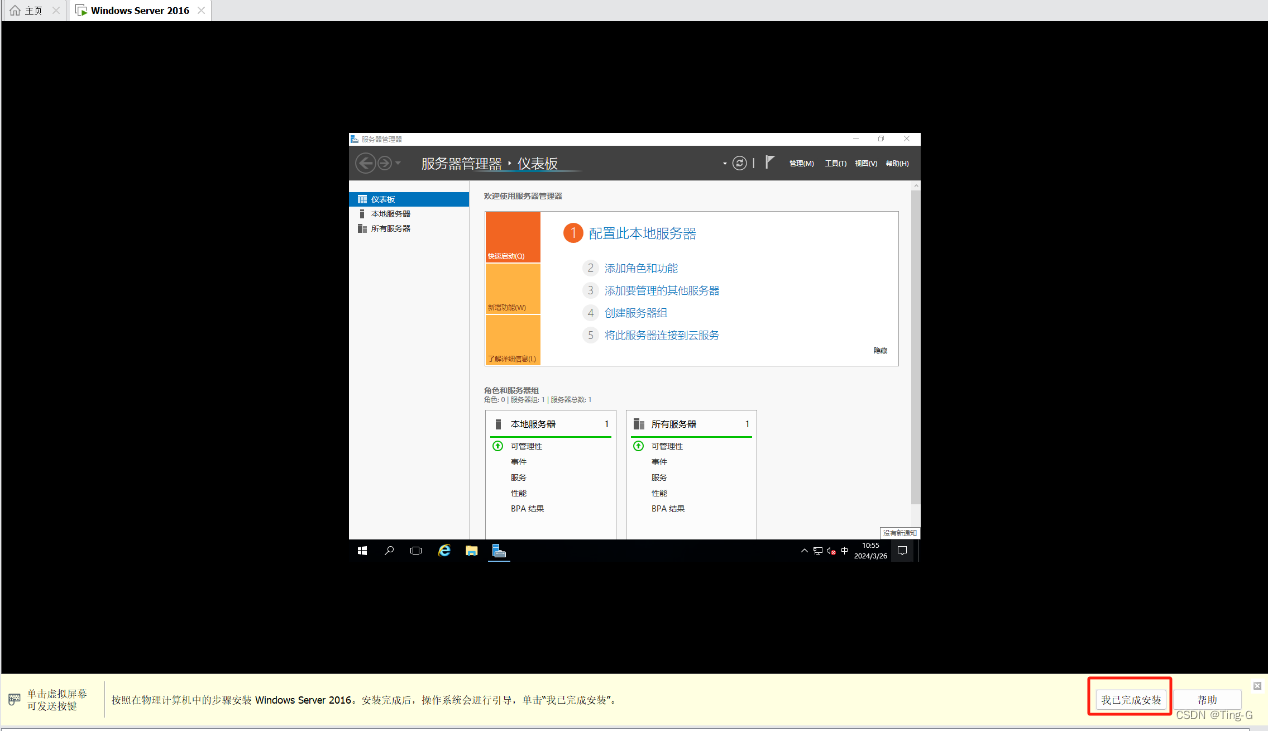
Task: Close the Windows Server 2016 tab
Action: [201, 10]
